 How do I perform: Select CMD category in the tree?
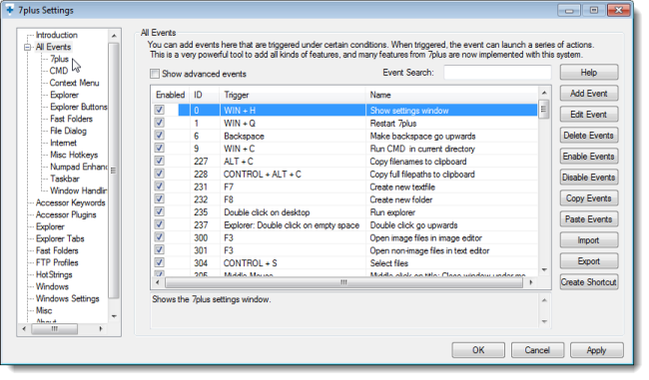point(58,71)
